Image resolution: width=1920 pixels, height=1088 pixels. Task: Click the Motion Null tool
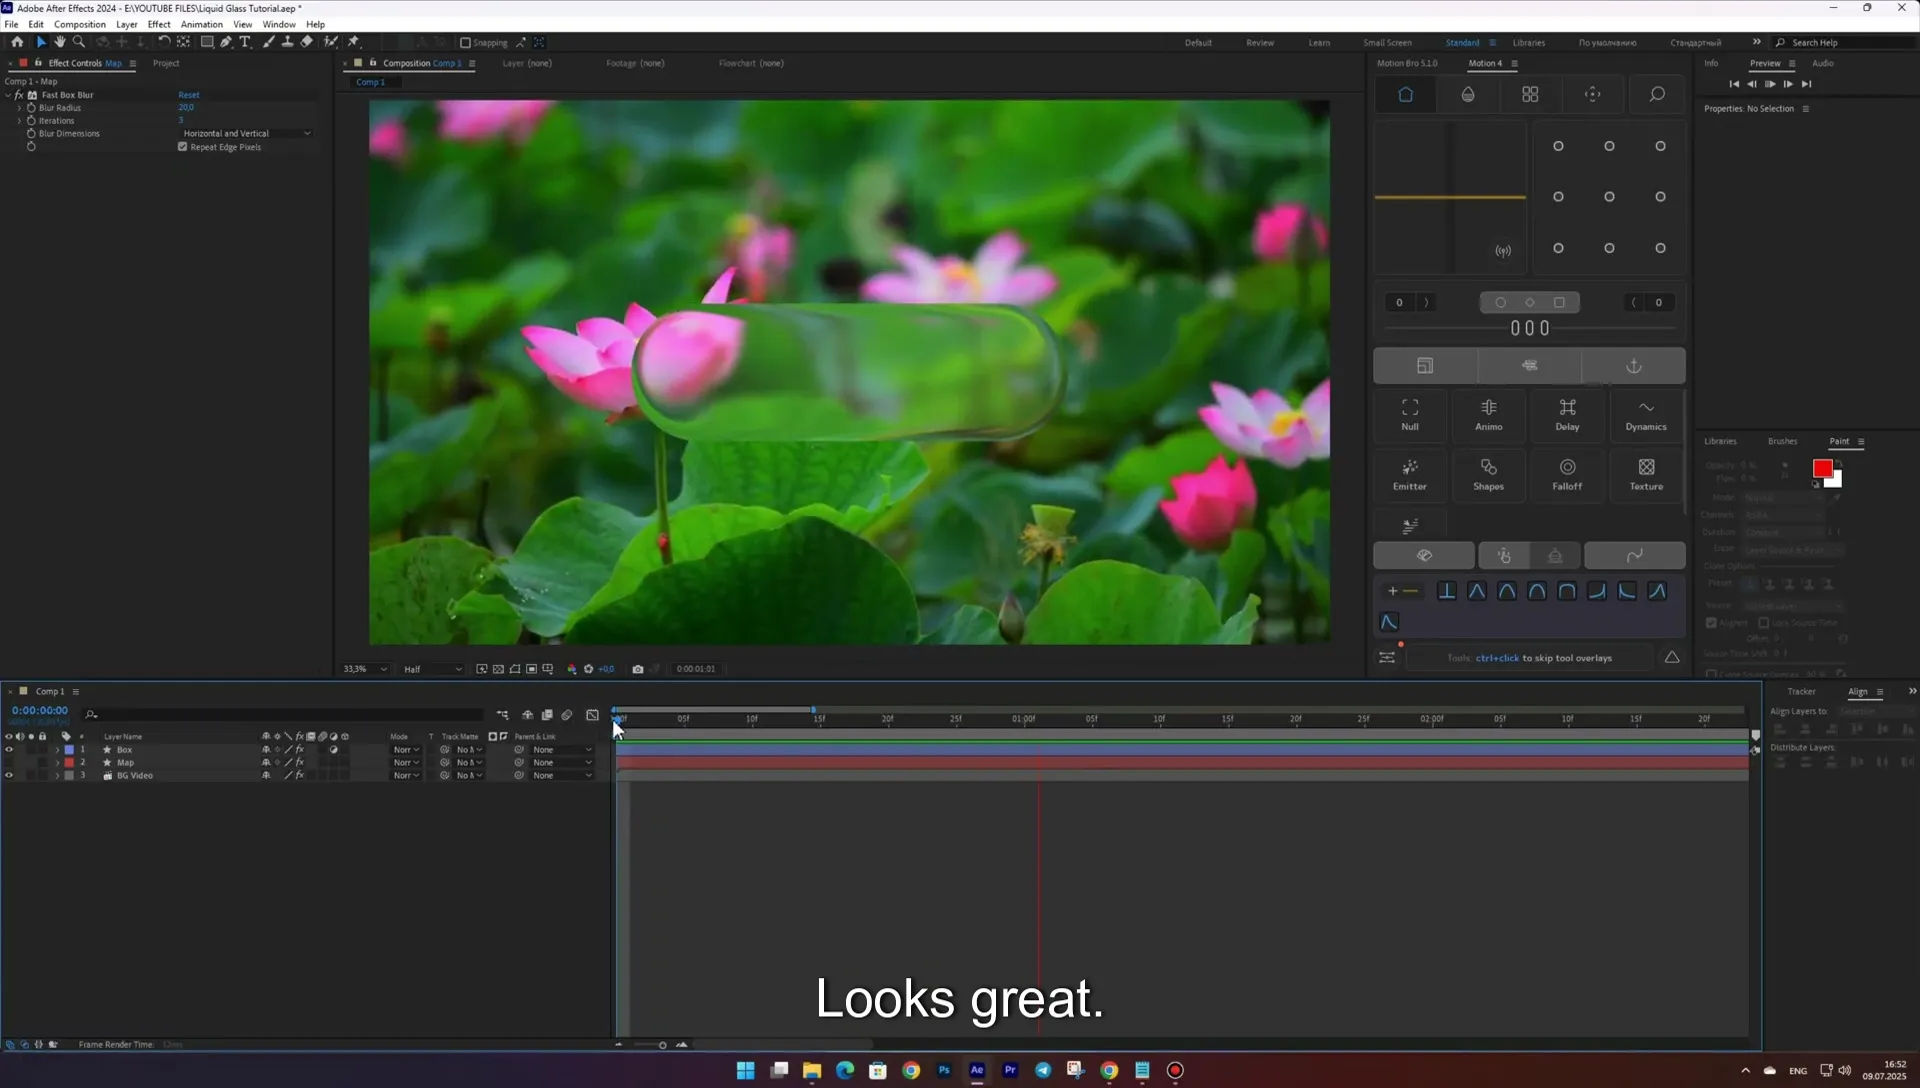1410,414
